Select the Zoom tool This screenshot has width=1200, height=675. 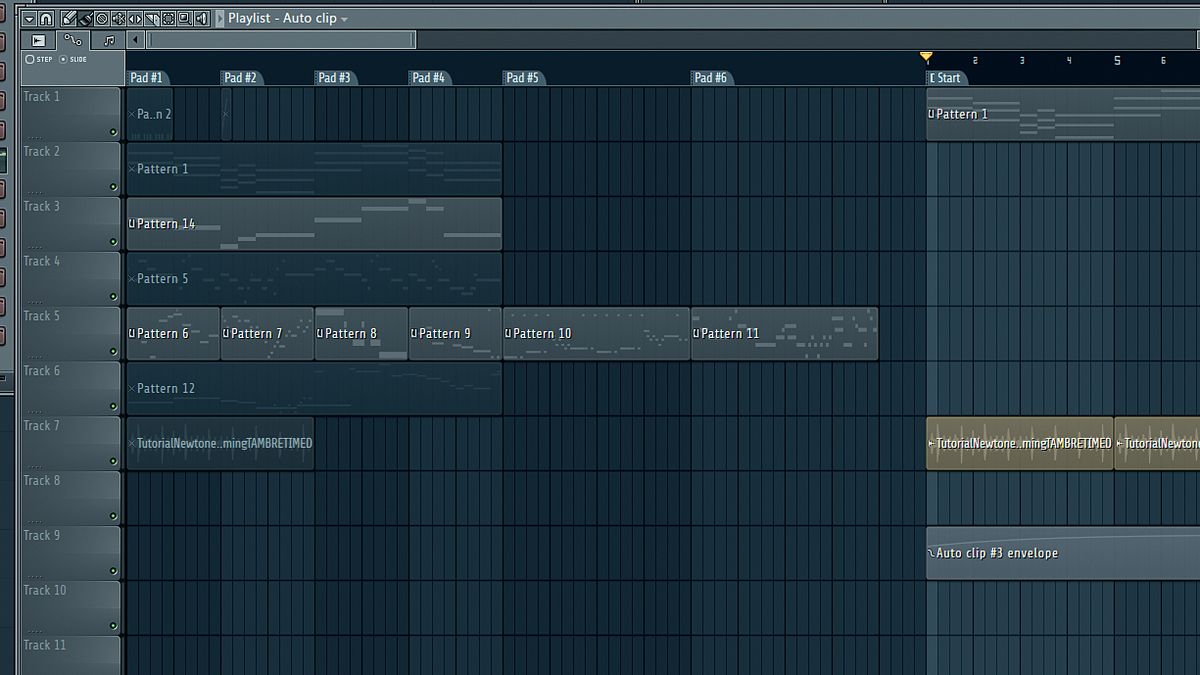coord(184,18)
